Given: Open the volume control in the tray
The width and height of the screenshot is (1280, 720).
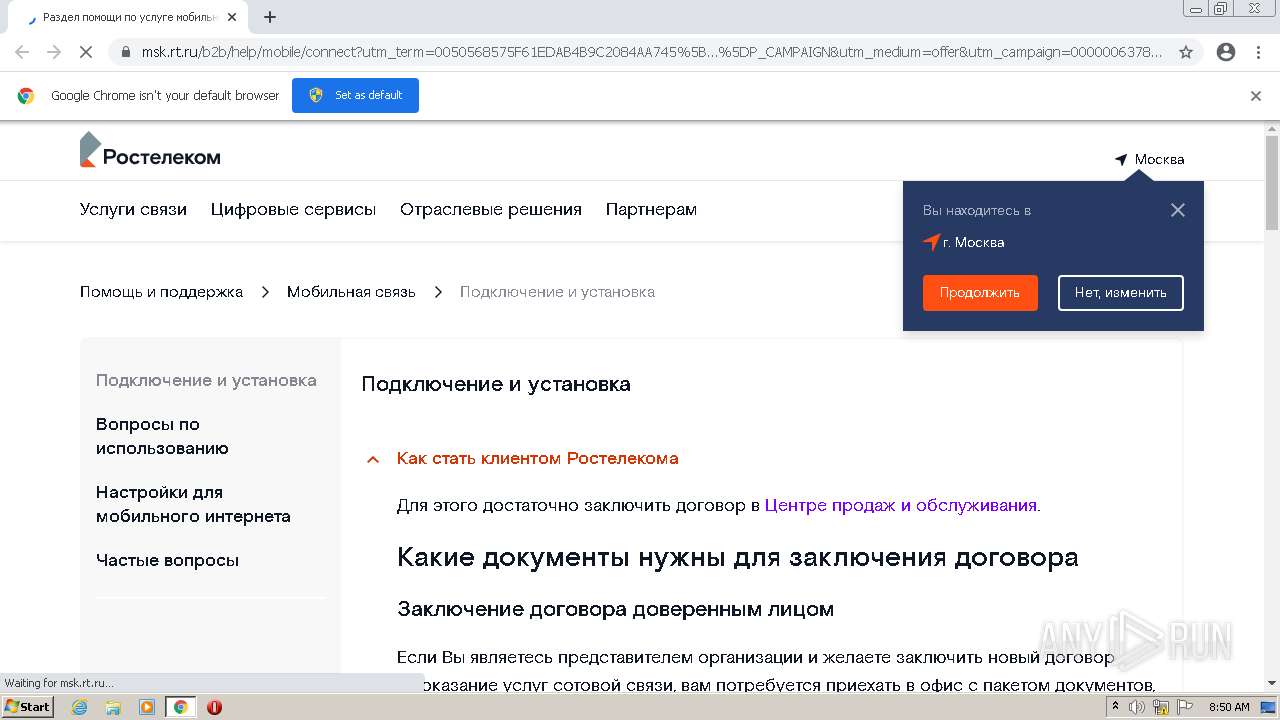Looking at the screenshot, I should (1137, 707).
